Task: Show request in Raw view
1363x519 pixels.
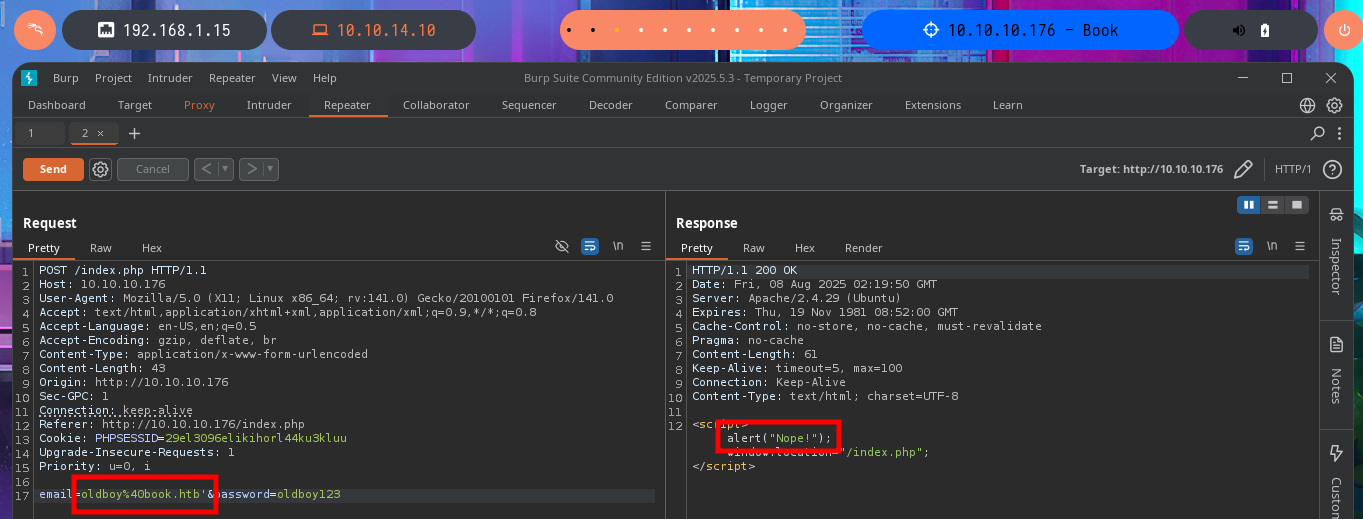Action: click(101, 248)
